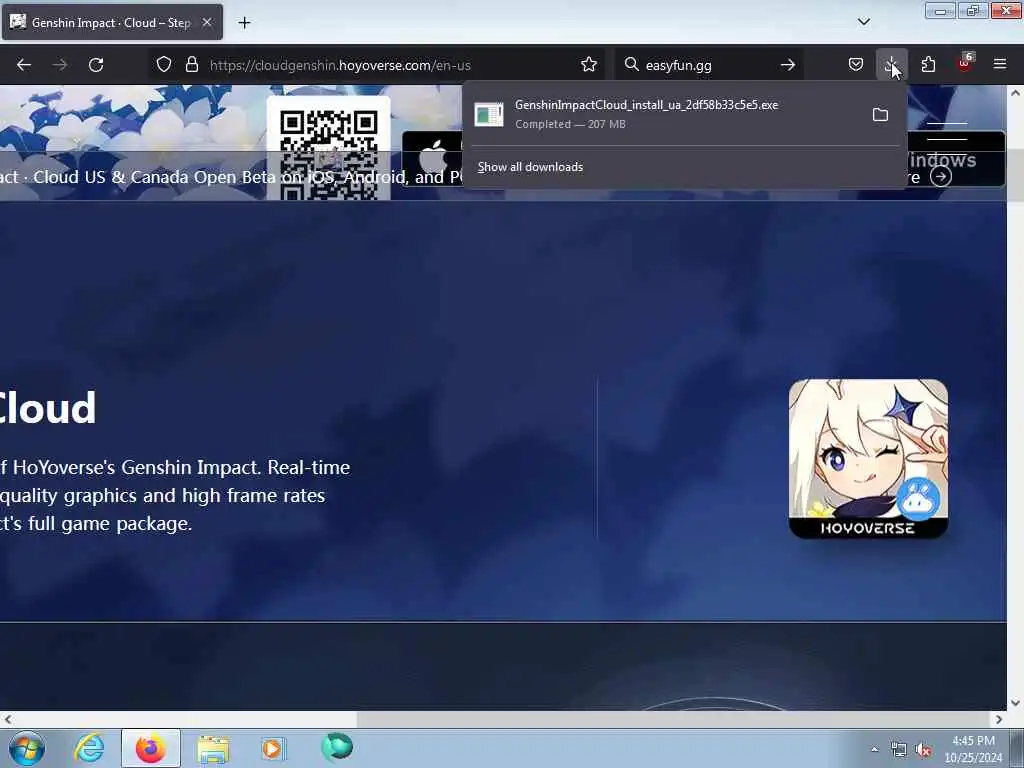Viewport: 1024px width, 768px height.
Task: Click the vertical scrollbar up arrow
Action: (x=1016, y=93)
